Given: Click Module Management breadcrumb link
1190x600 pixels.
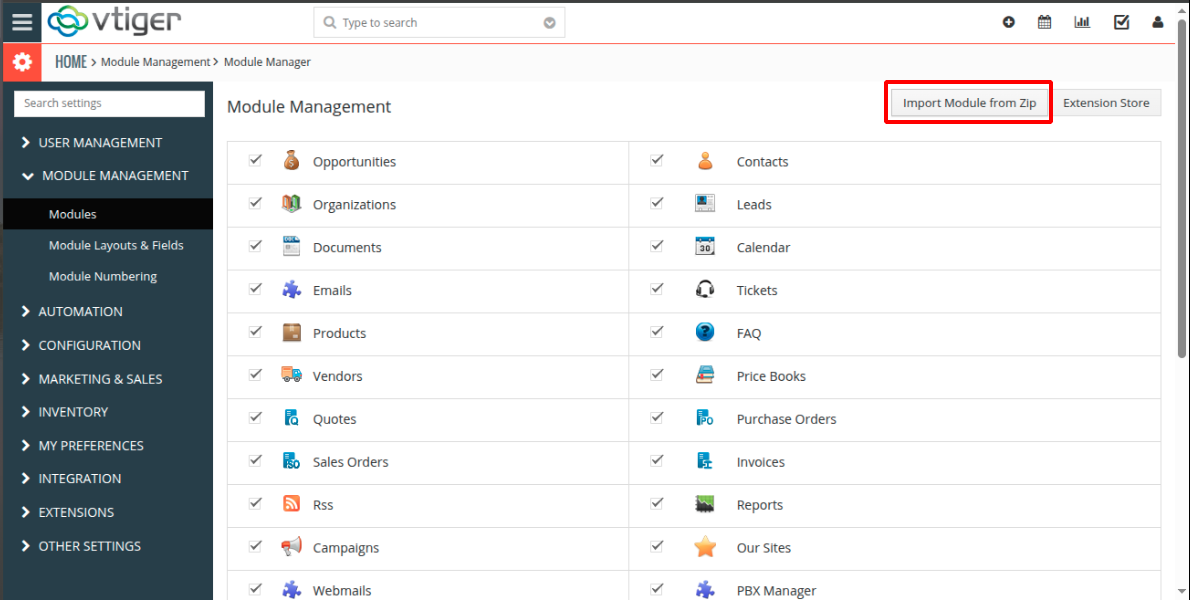Looking at the screenshot, I should pos(156,62).
